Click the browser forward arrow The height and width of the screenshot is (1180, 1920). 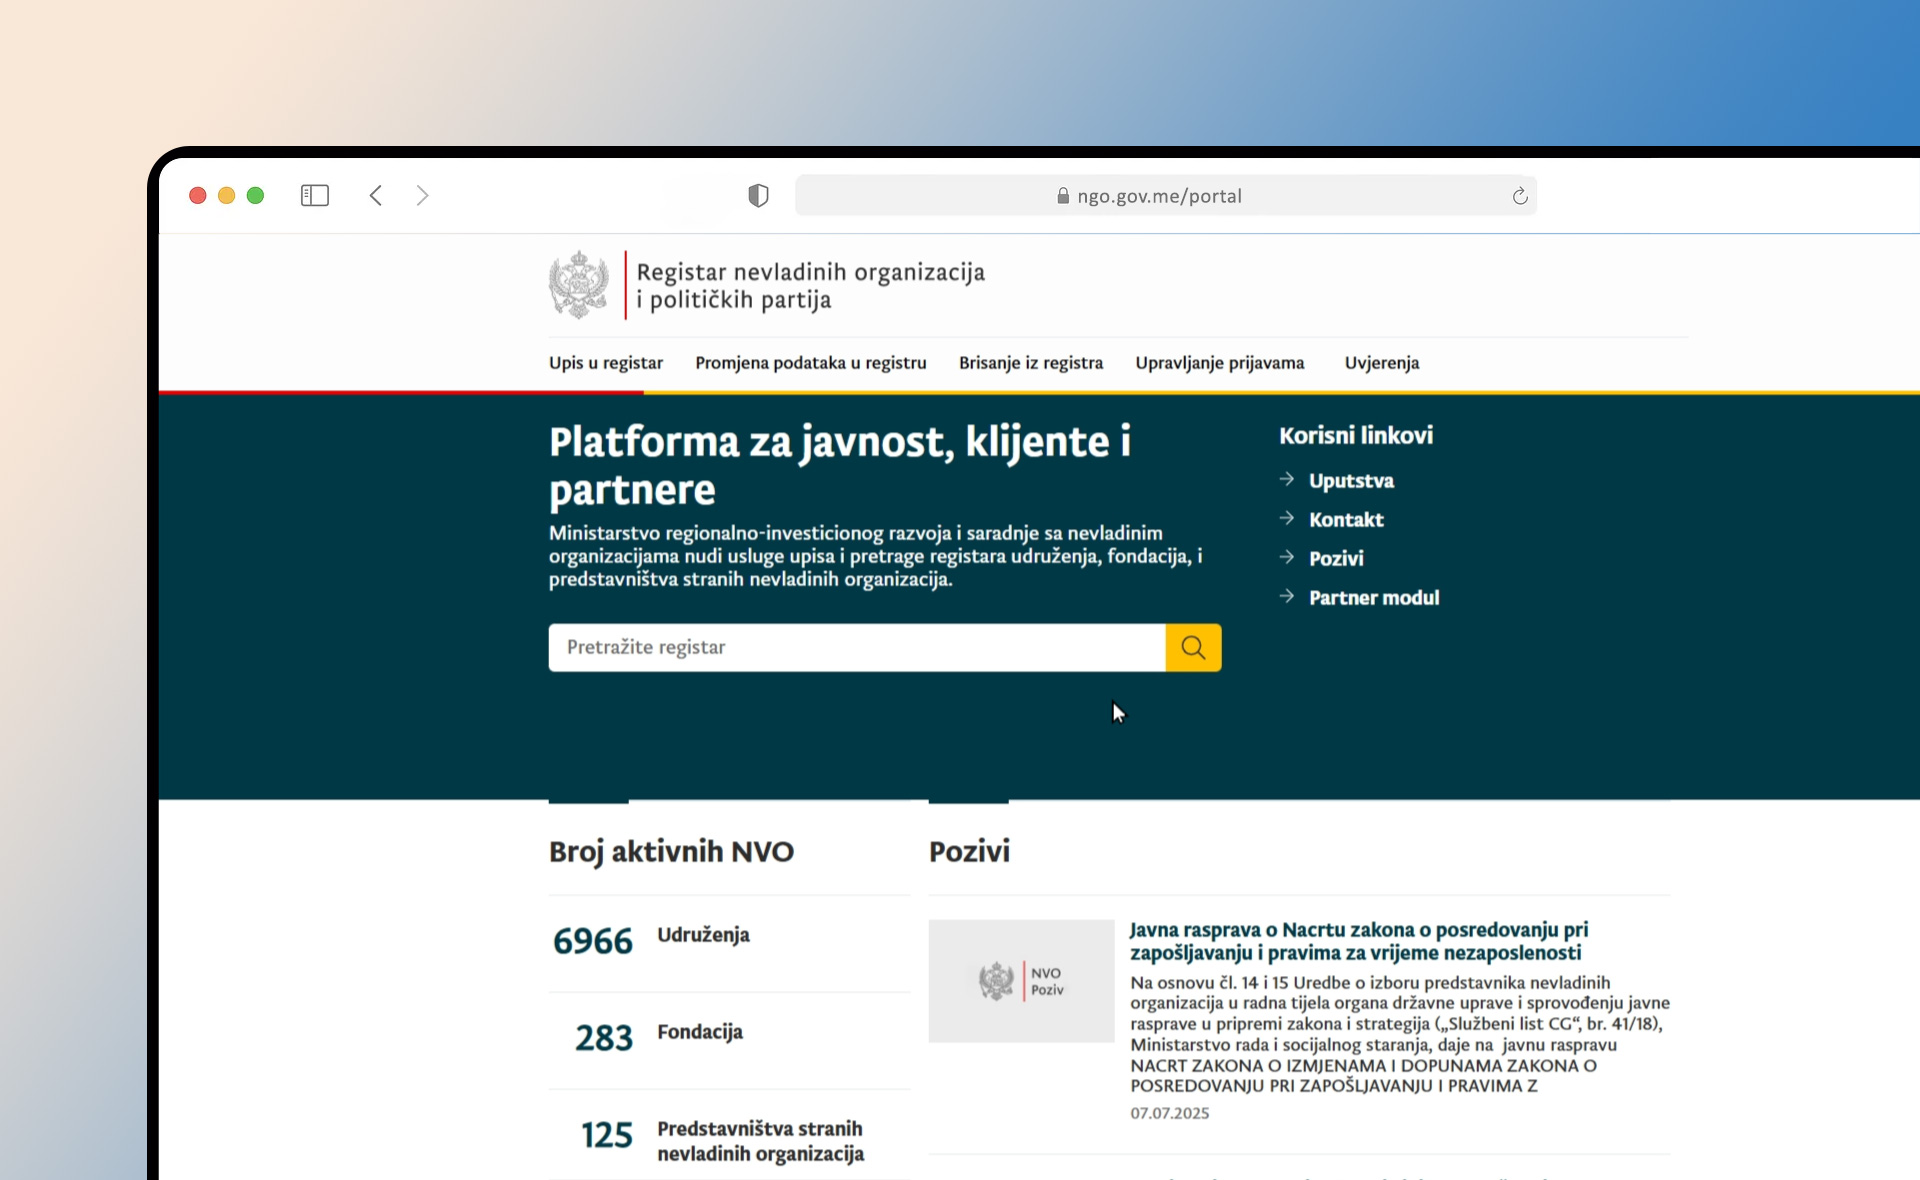(x=422, y=195)
